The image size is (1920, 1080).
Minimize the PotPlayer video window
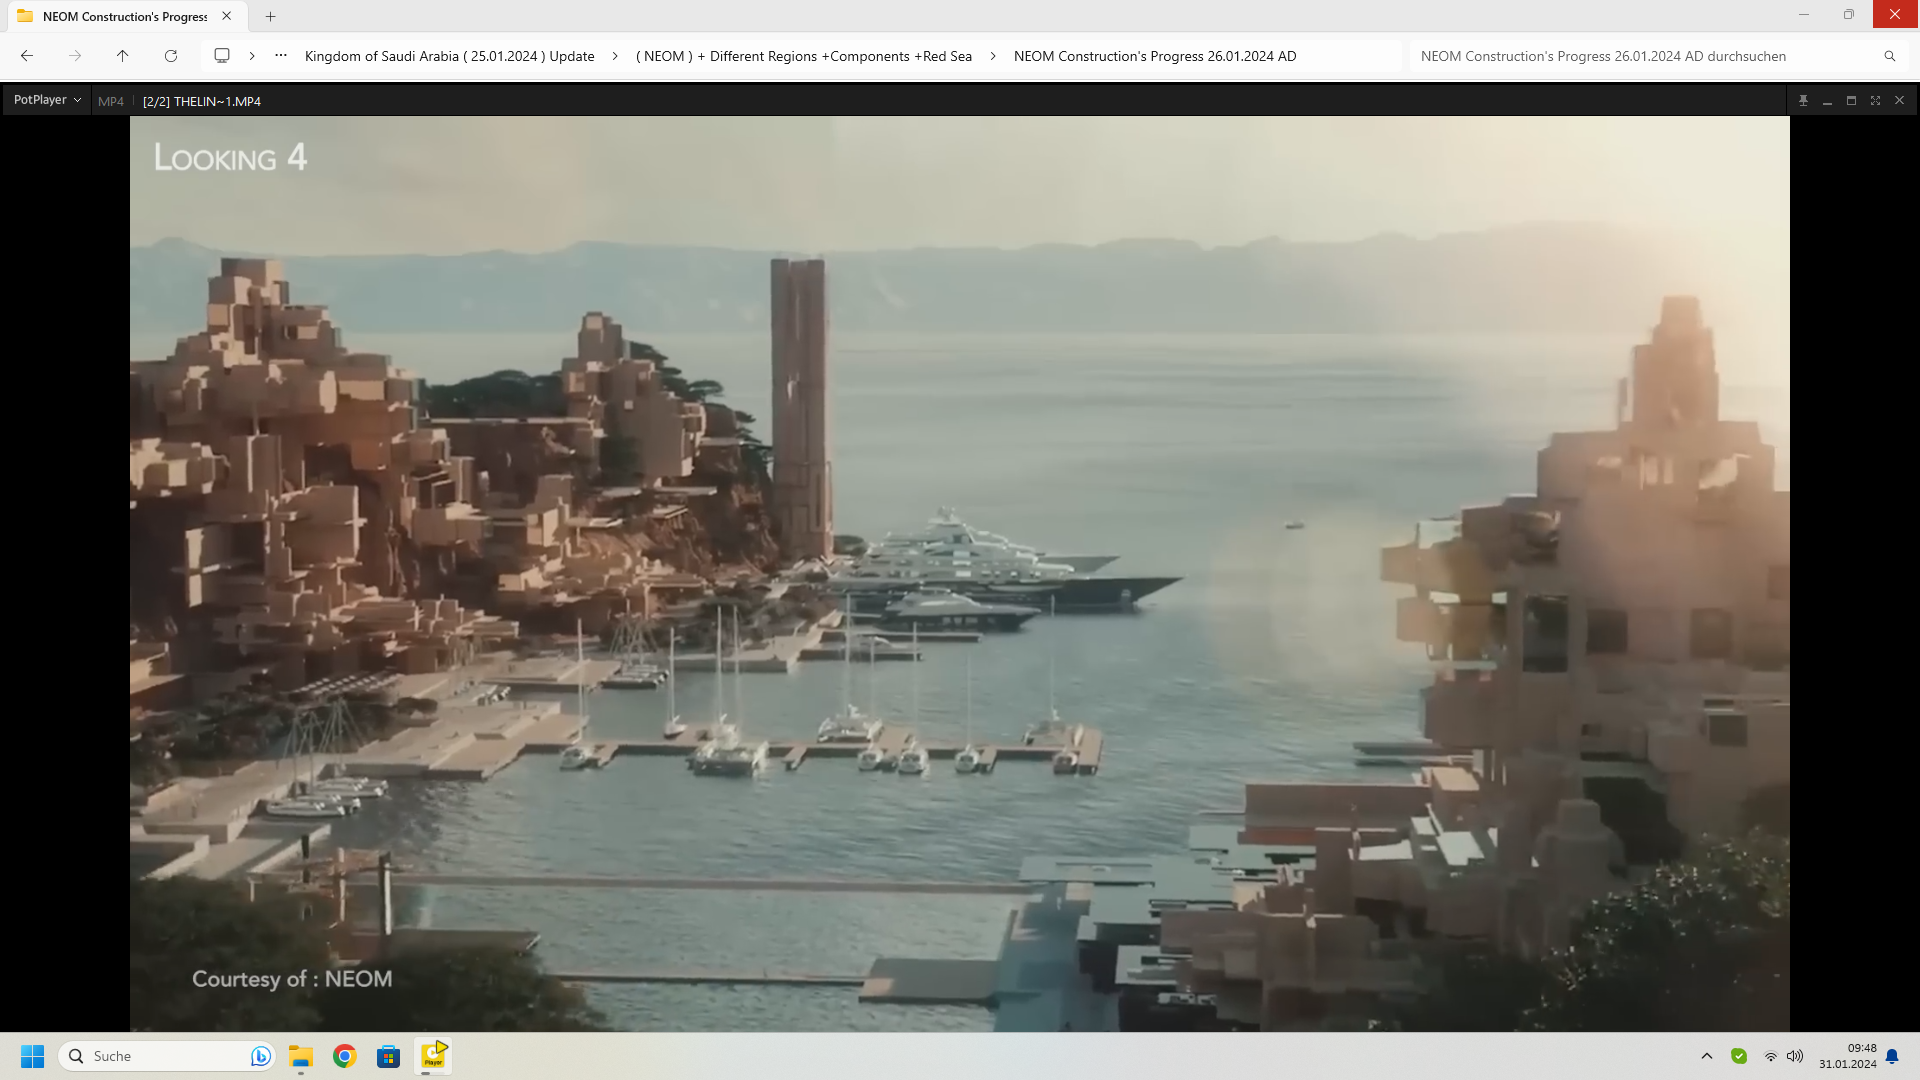tap(1827, 100)
